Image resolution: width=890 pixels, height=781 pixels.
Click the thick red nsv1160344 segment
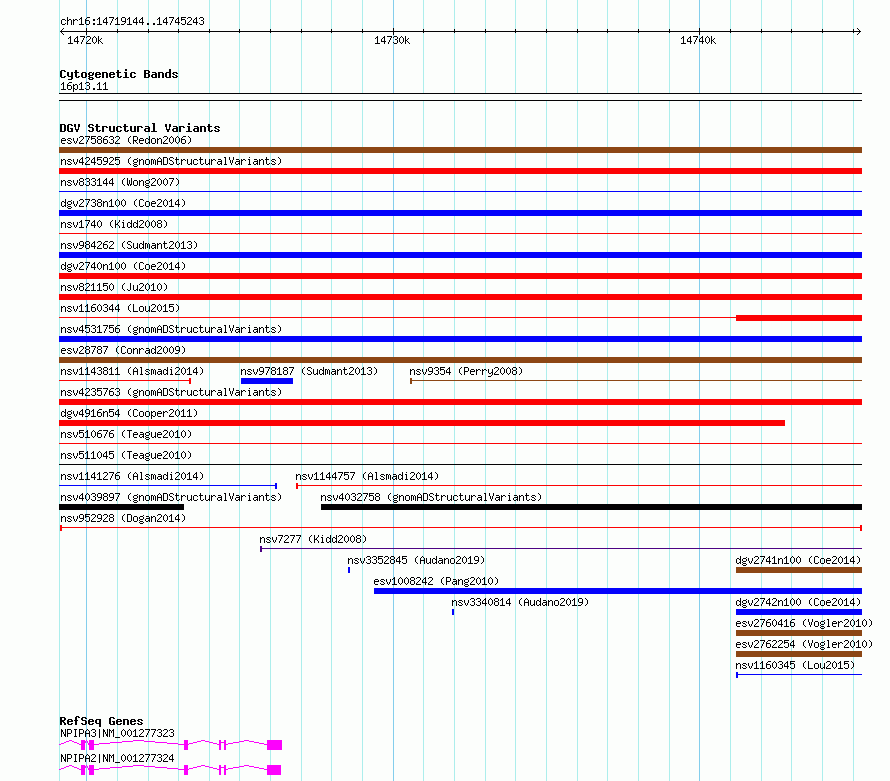coord(799,318)
